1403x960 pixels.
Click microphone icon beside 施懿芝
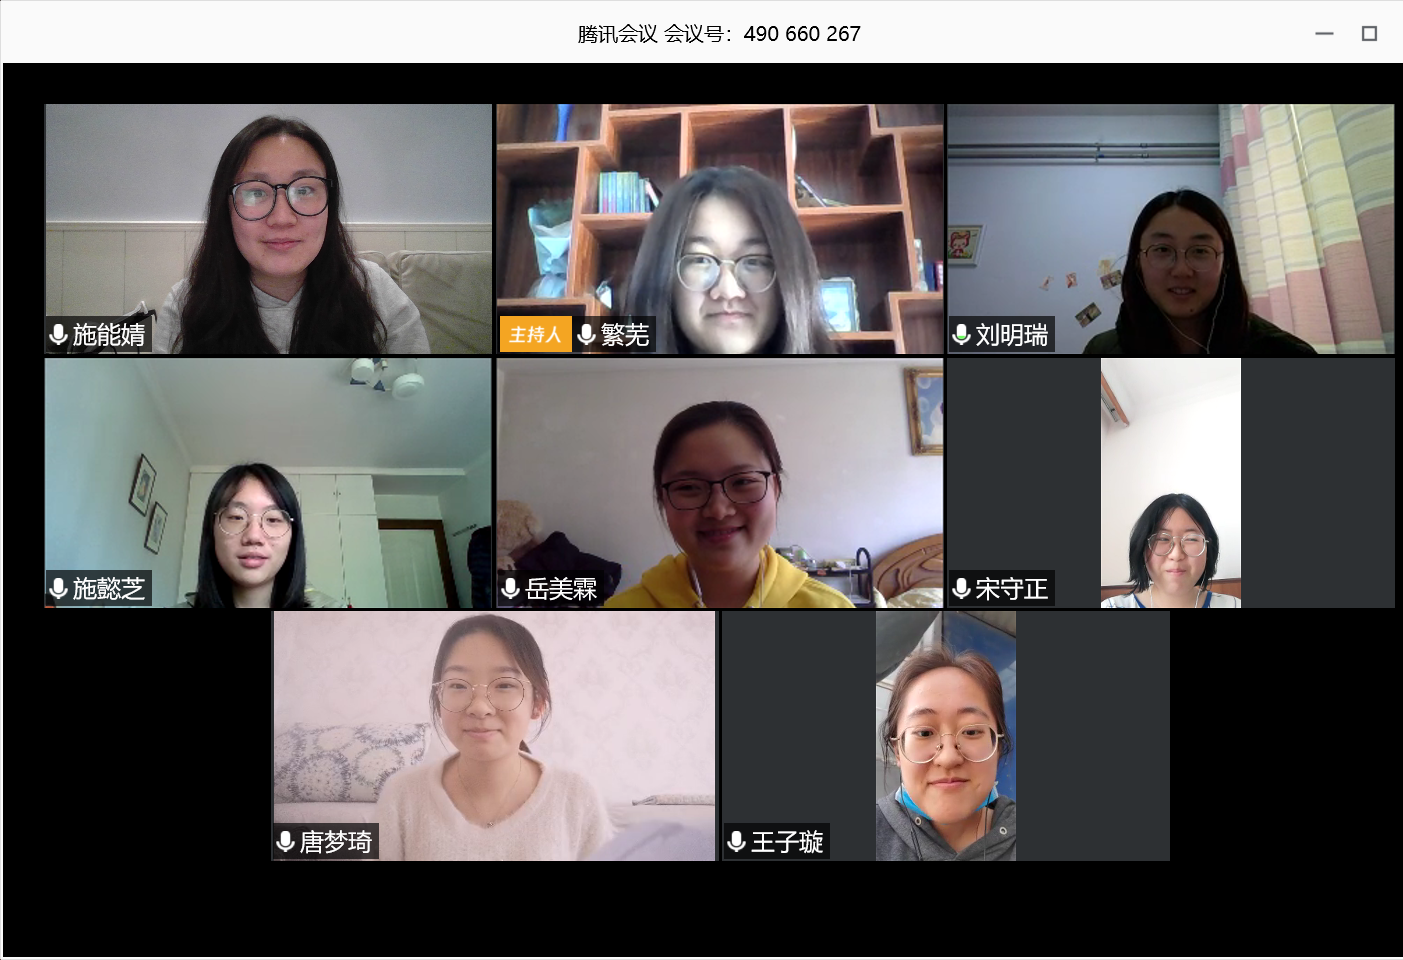click(x=59, y=588)
